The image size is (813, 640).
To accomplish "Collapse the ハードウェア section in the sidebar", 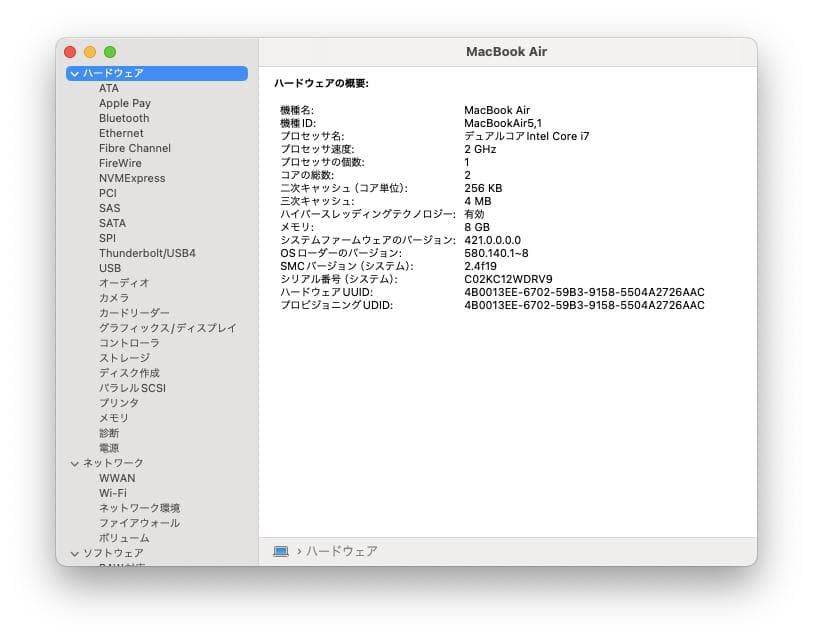I will click(74, 73).
